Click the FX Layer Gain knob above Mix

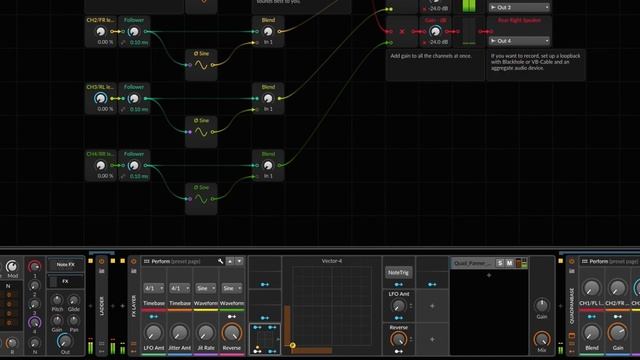(x=542, y=305)
